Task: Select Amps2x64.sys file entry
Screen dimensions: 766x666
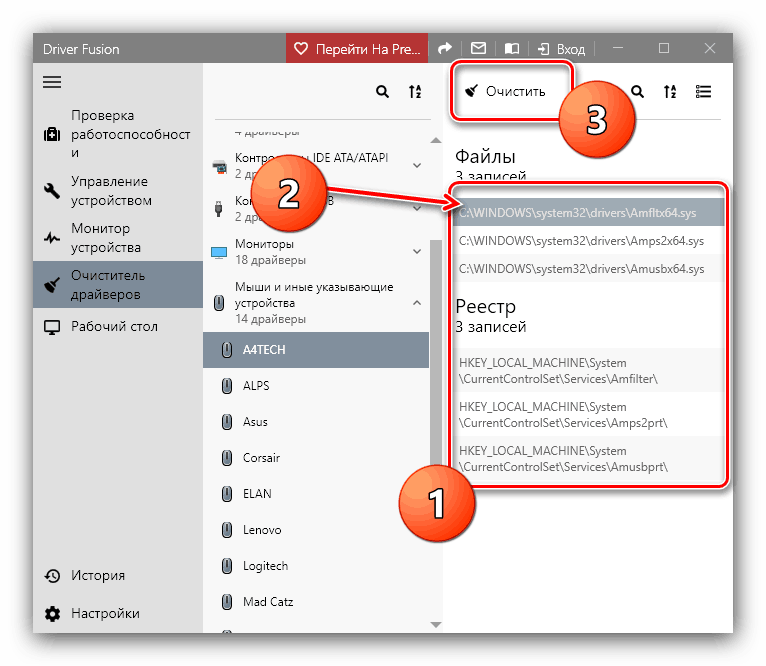Action: 588,241
